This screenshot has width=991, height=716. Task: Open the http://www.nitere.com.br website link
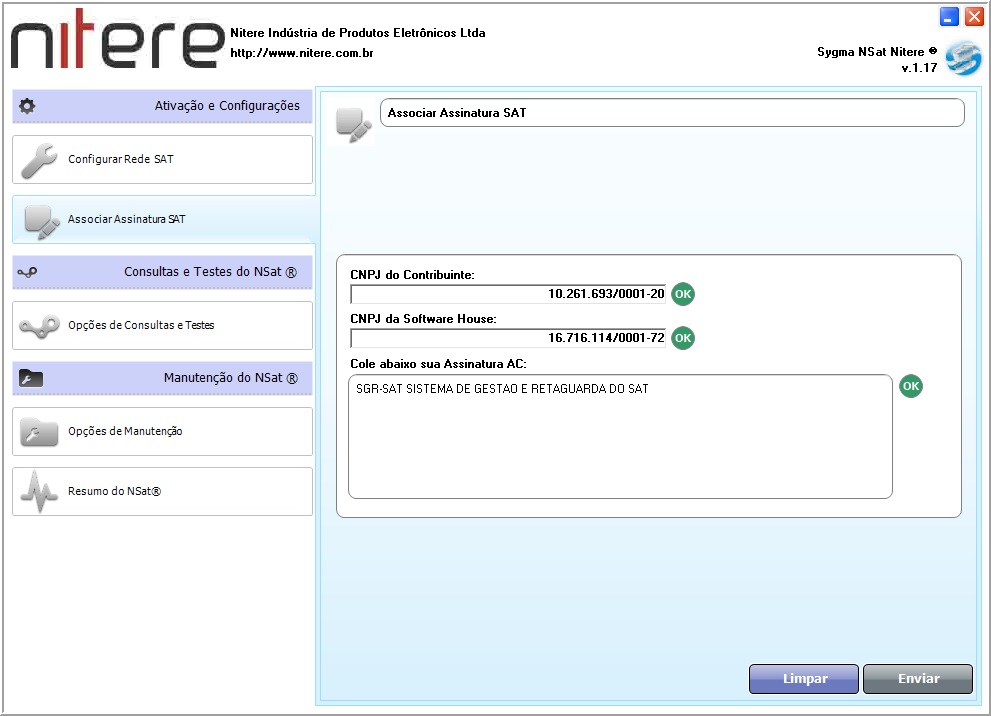click(x=301, y=53)
